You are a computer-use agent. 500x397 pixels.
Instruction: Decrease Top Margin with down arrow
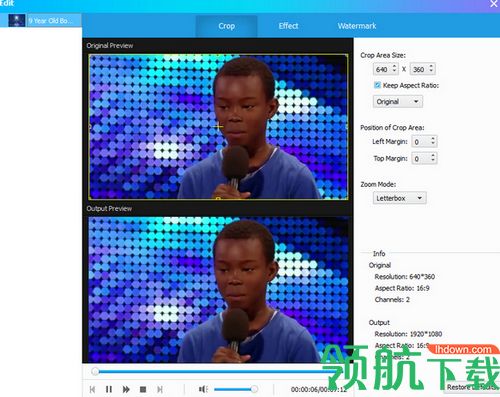pos(433,161)
